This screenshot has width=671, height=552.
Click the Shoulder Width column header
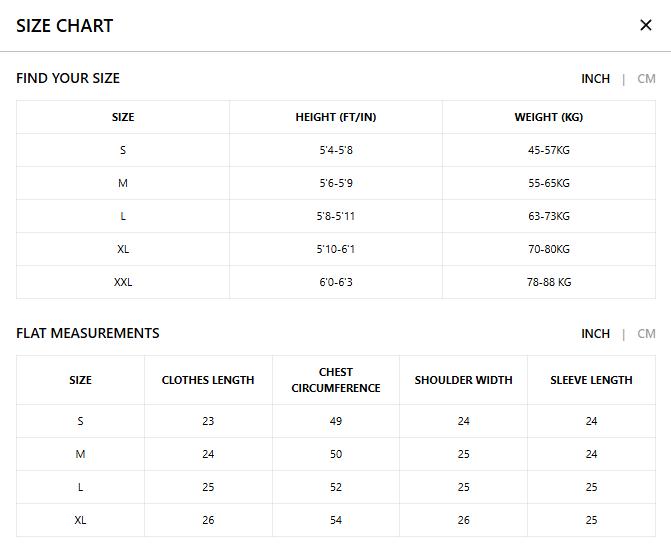pos(463,380)
